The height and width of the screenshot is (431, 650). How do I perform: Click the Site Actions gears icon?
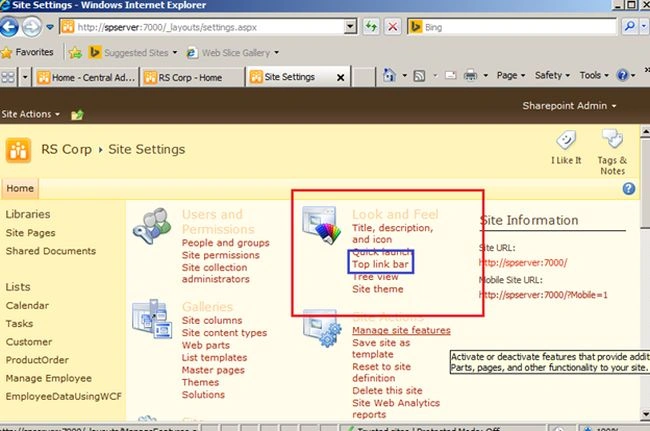(322, 329)
